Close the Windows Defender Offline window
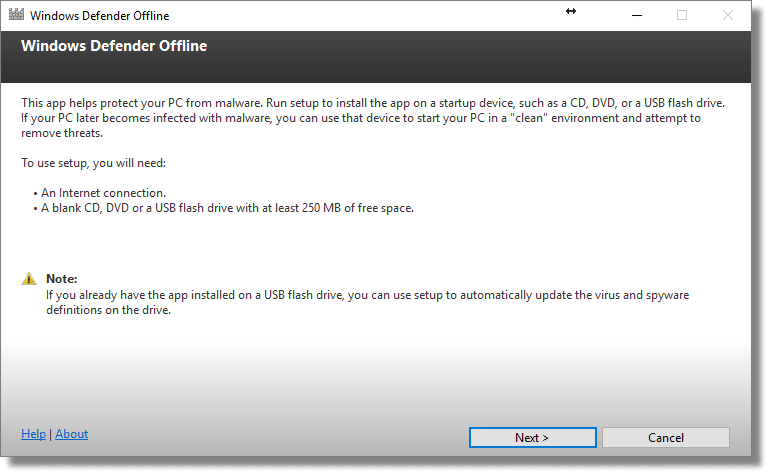This screenshot has width=766, height=471. click(728, 16)
